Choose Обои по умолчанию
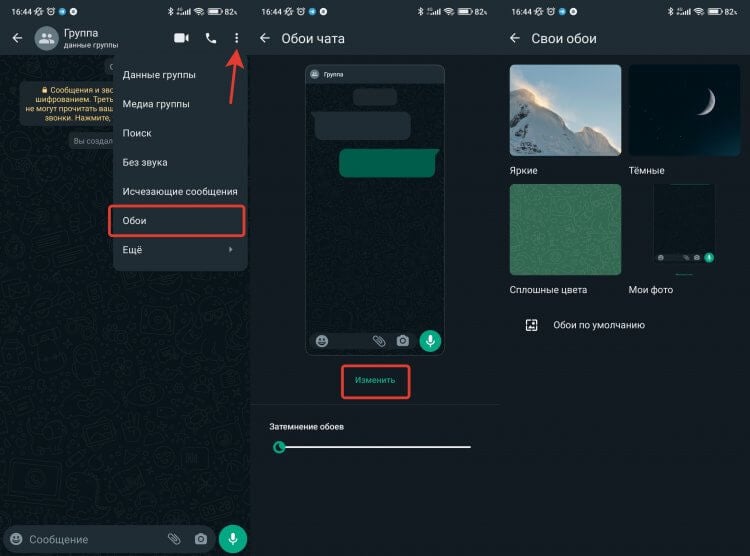The height and width of the screenshot is (556, 750). click(598, 325)
